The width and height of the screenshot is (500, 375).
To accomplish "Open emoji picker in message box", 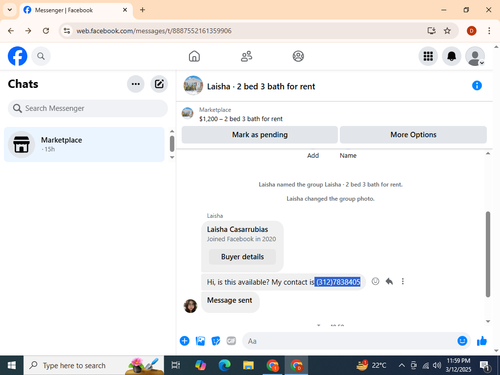I will [x=462, y=341].
